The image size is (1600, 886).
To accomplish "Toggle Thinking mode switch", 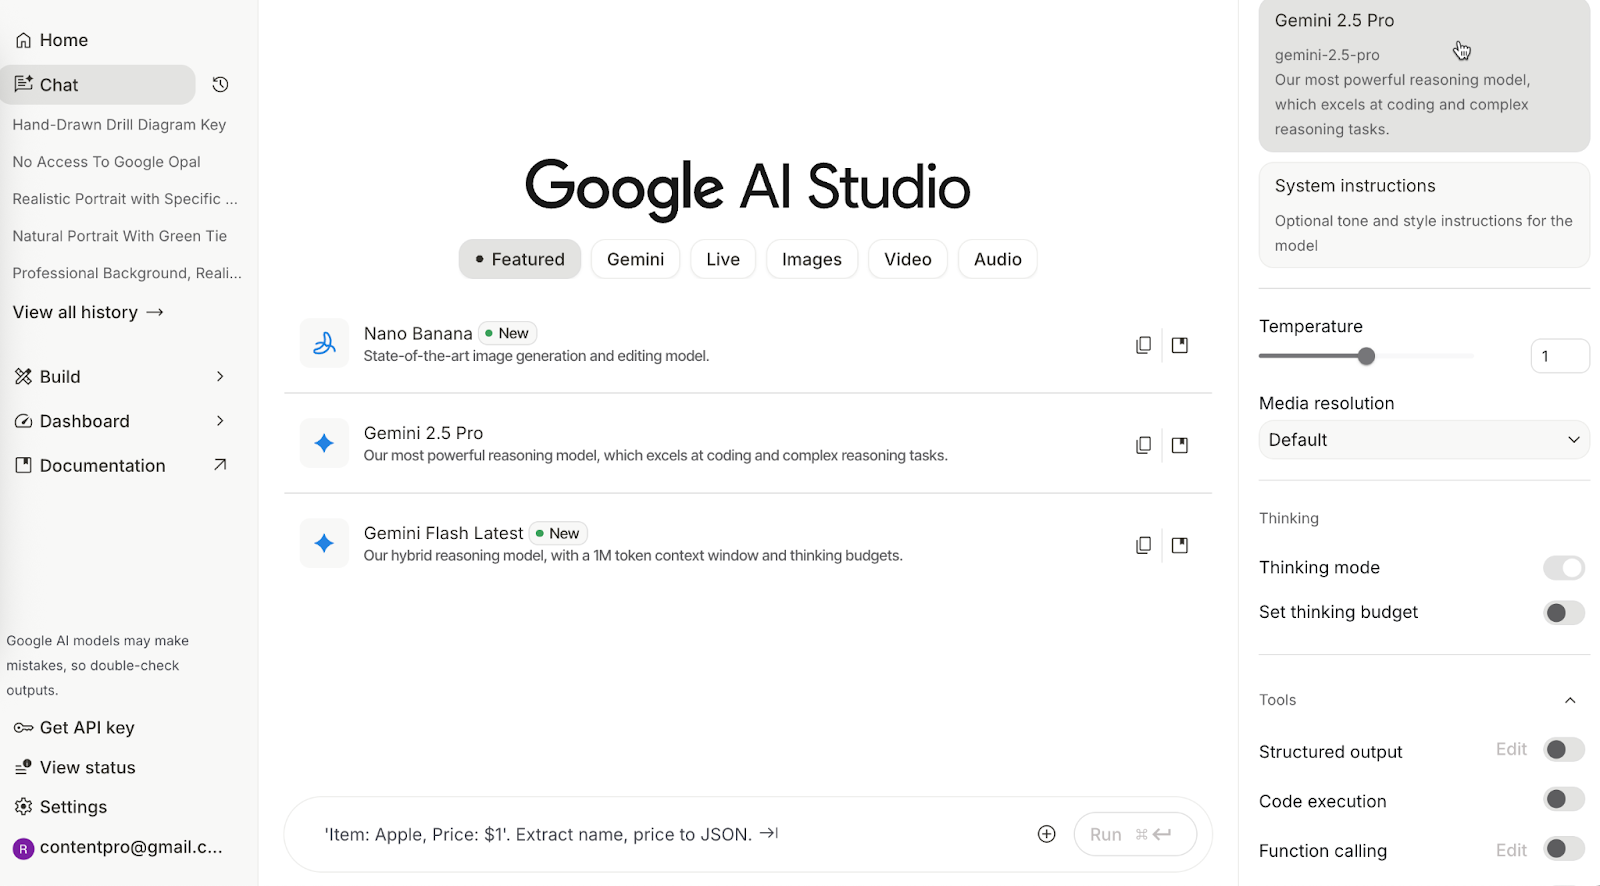I will click(1564, 568).
